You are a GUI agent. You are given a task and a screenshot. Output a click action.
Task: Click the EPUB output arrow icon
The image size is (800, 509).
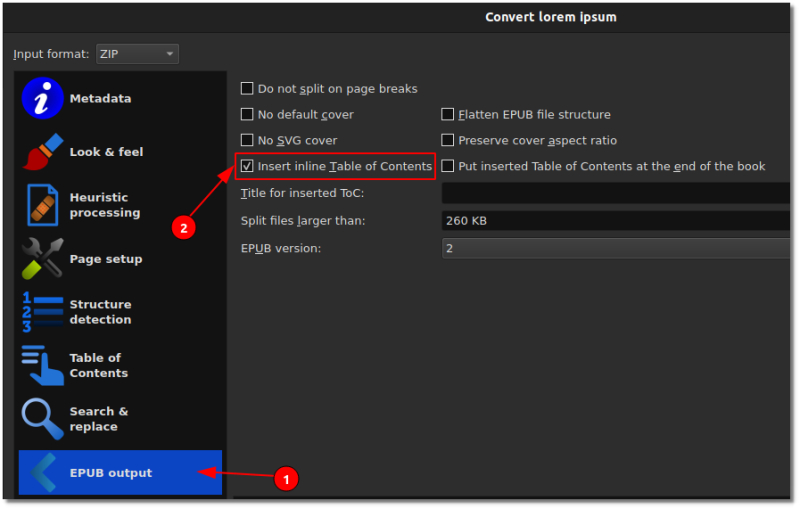[x=42, y=473]
